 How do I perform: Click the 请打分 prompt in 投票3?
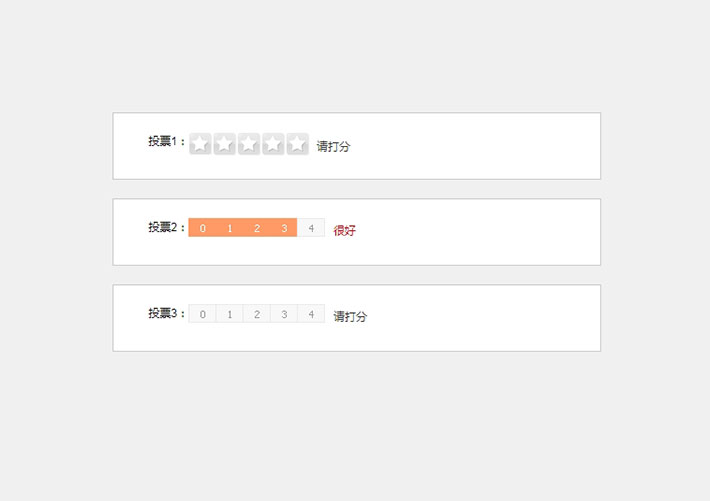click(x=350, y=316)
